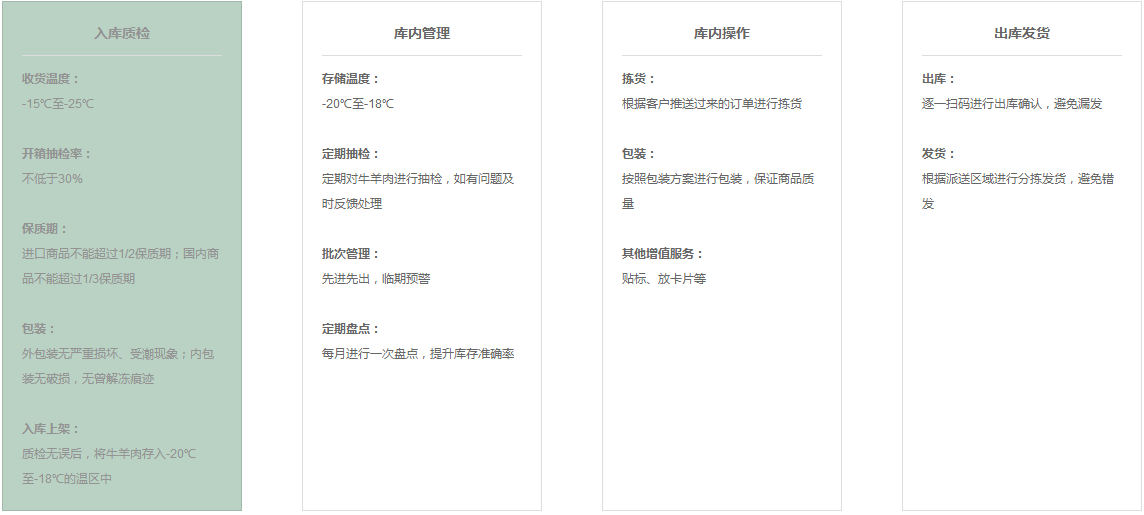
Task: Click the 收货温度 label
Action: click(x=50, y=79)
